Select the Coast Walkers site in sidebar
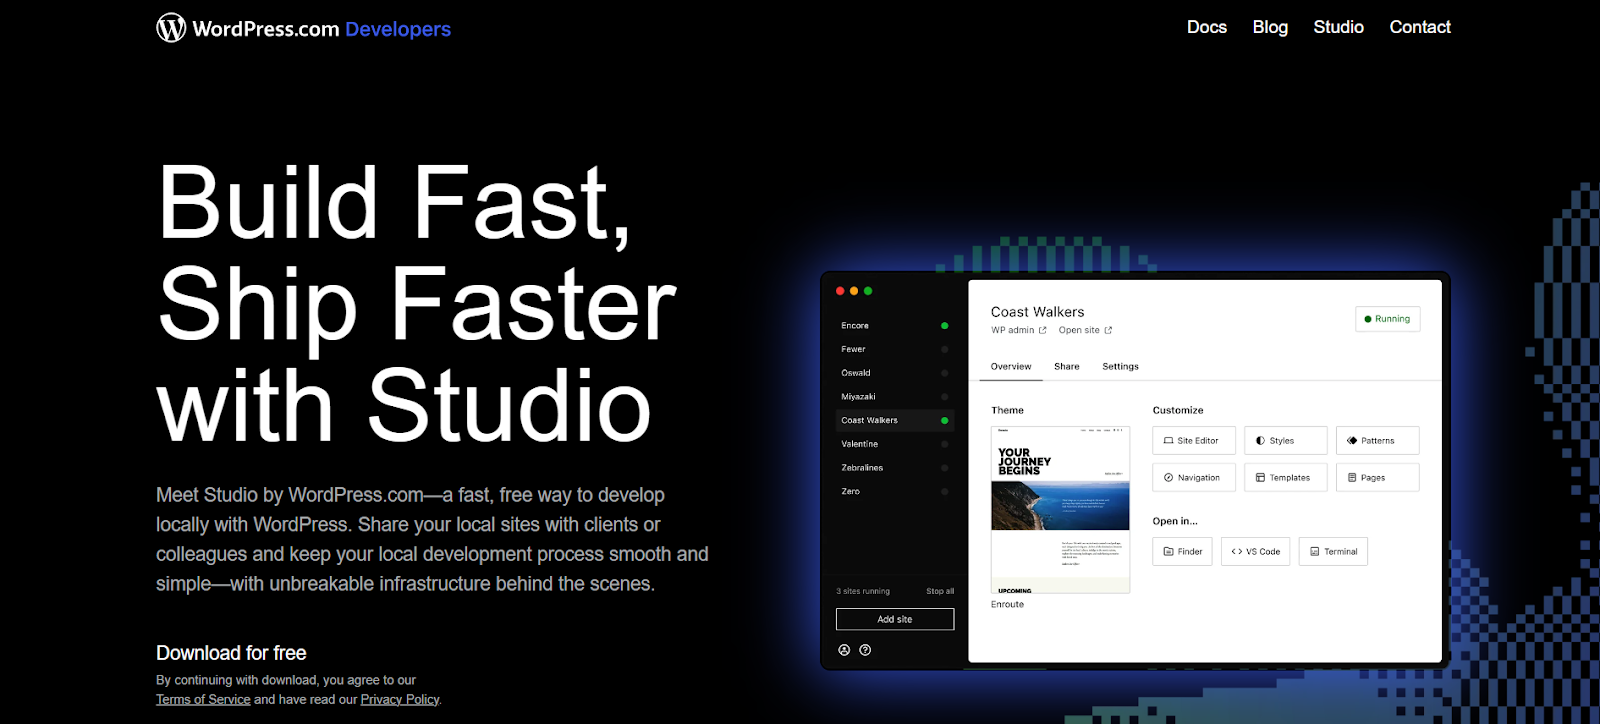 pyautogui.click(x=895, y=420)
